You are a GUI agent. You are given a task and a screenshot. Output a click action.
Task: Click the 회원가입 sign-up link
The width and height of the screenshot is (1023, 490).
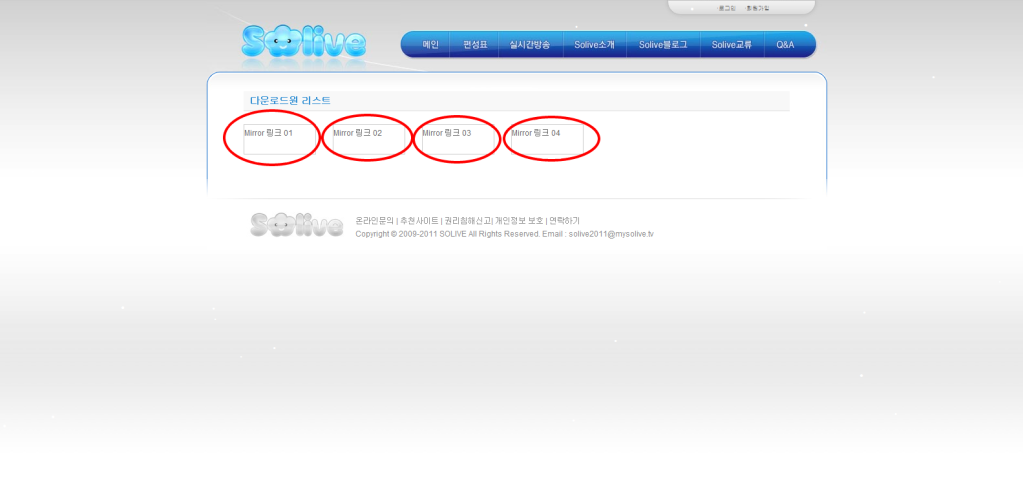758,8
